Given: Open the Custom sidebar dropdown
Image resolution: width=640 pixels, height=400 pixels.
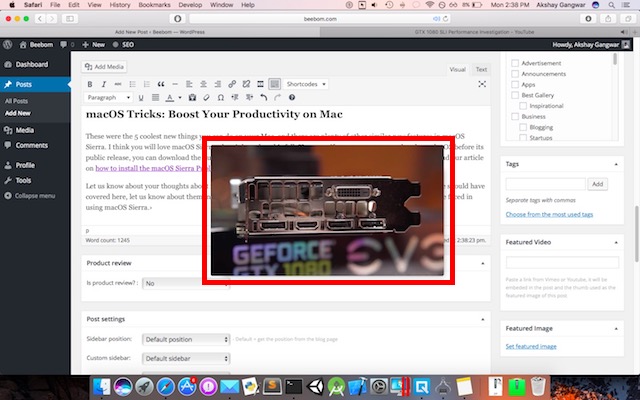Looking at the screenshot, I should (186, 358).
